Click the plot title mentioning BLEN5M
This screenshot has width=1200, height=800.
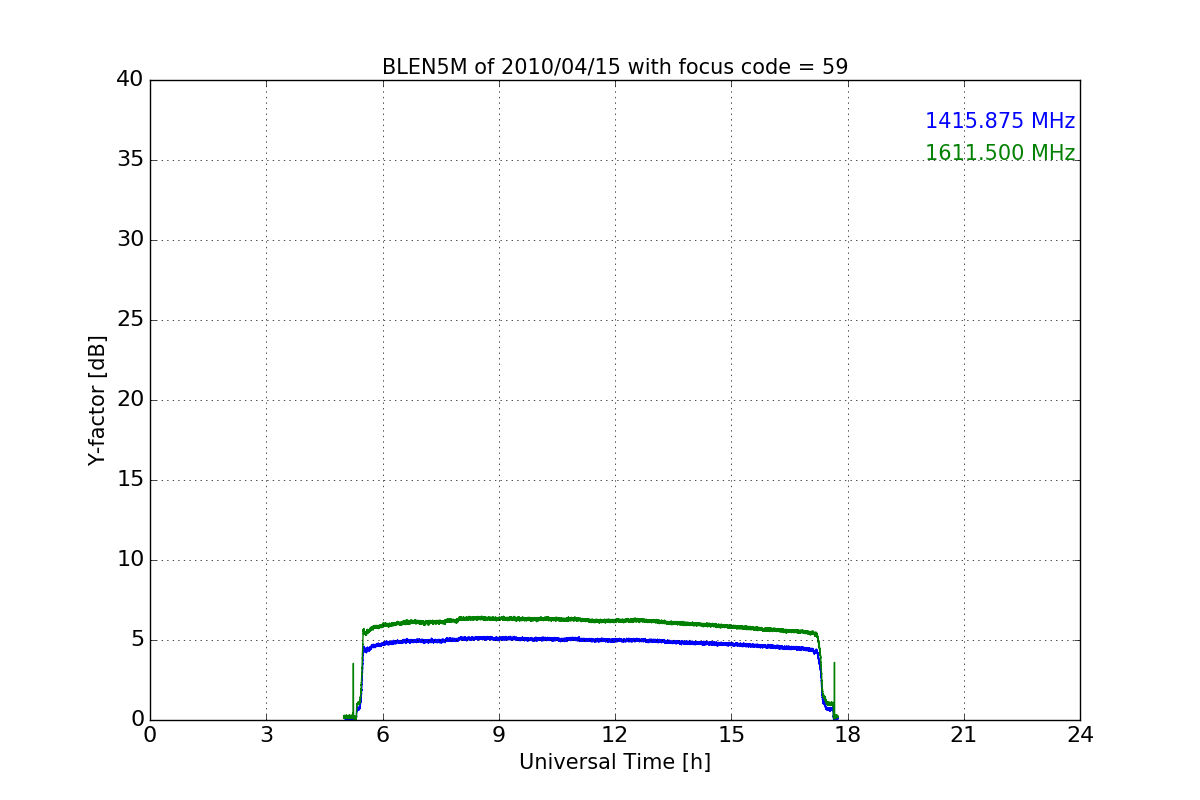(x=615, y=67)
